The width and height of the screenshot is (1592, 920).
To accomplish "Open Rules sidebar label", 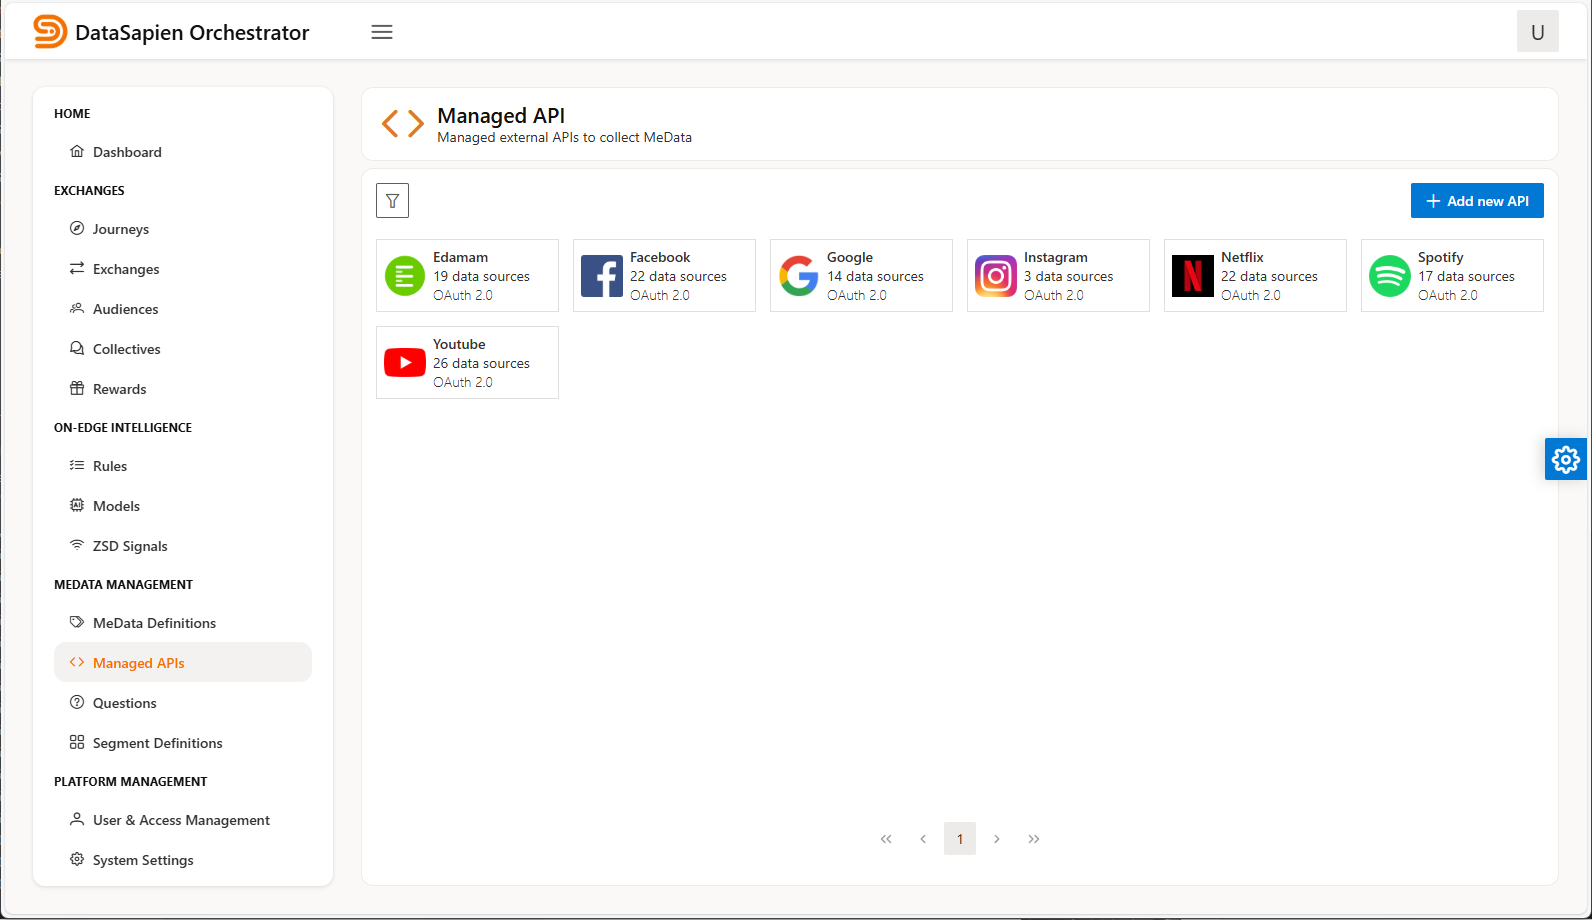I will point(110,466).
